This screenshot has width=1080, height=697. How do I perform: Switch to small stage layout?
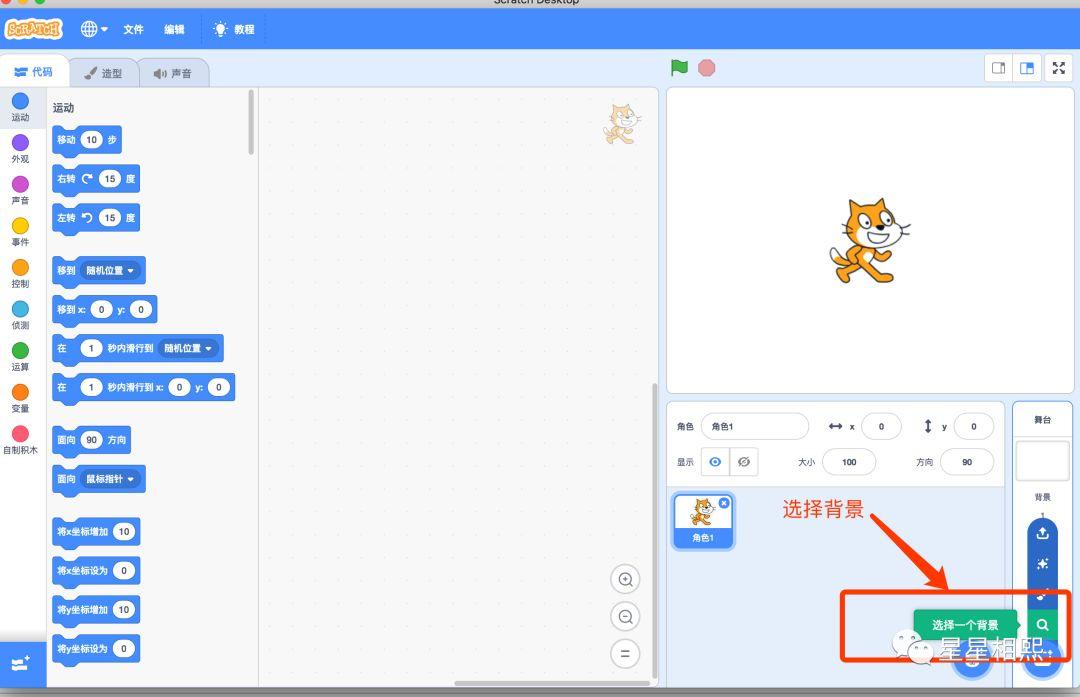coord(998,67)
